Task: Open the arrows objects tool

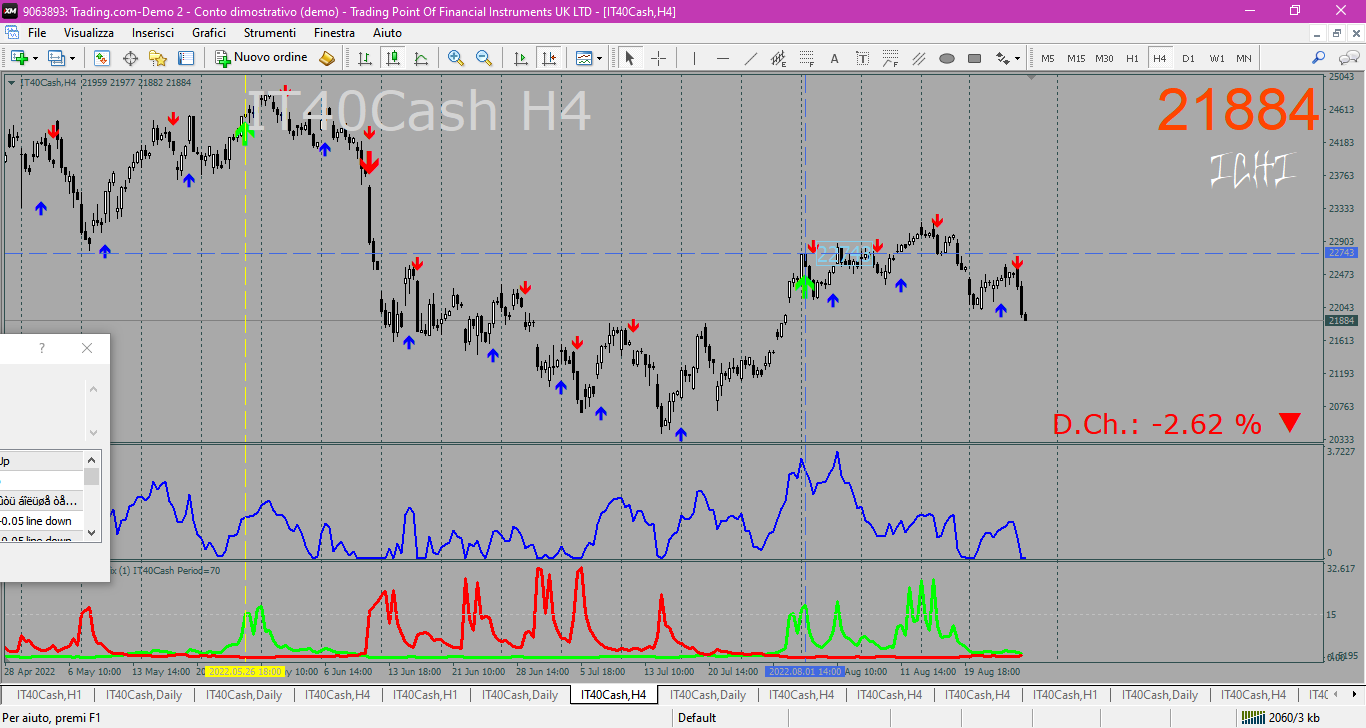Action: coord(1003,58)
